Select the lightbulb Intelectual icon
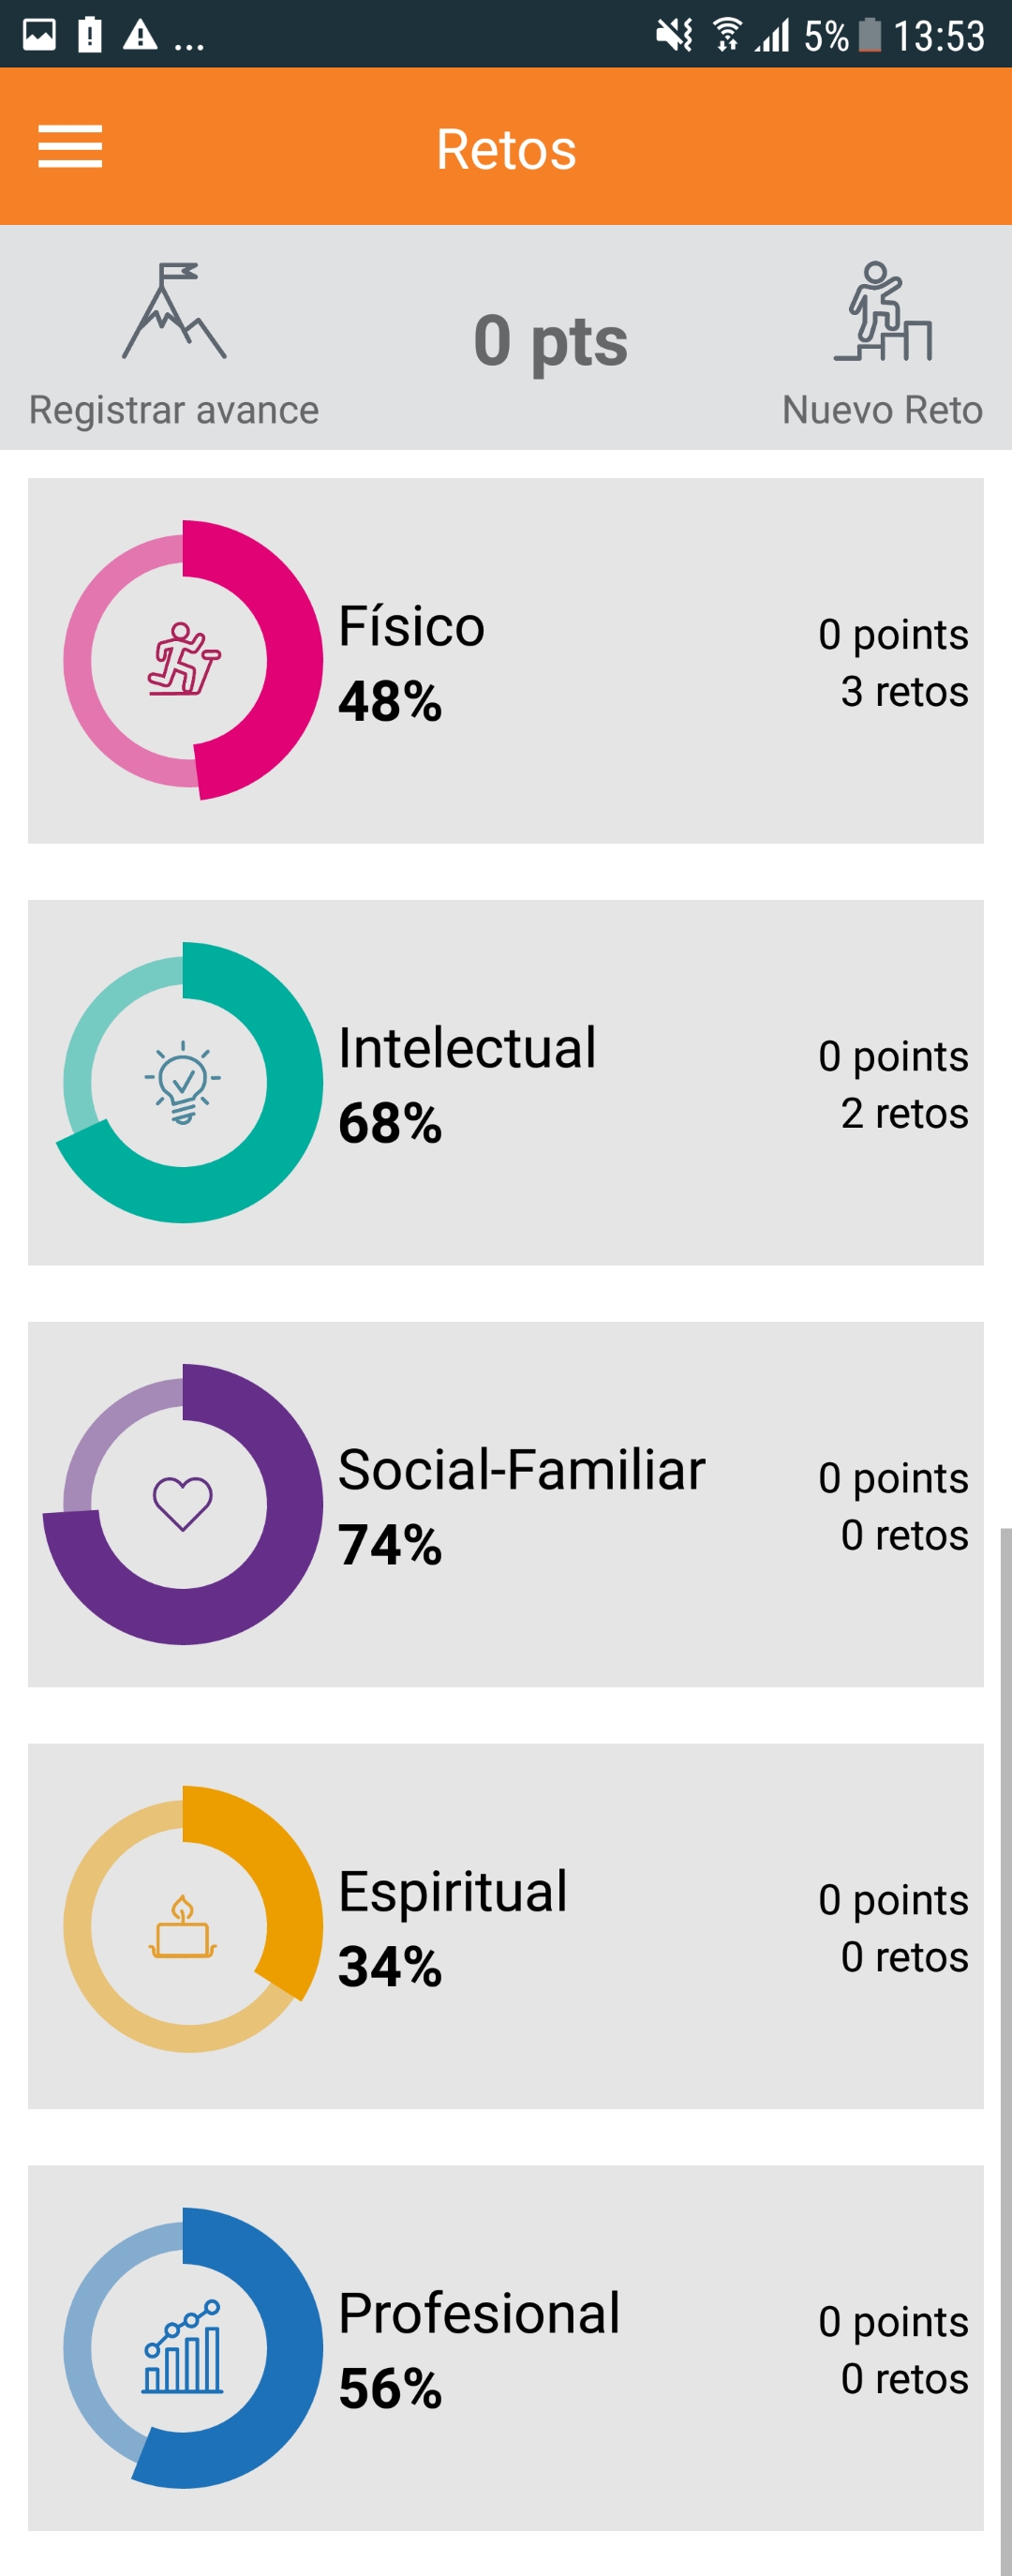1012x2576 pixels. pos(183,1082)
